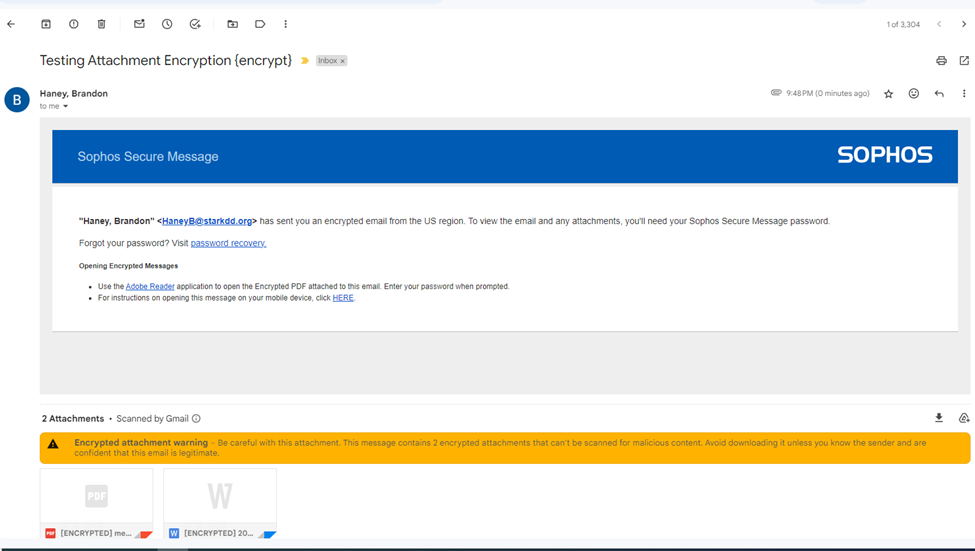View Scanned by Gmail info

coord(196,419)
